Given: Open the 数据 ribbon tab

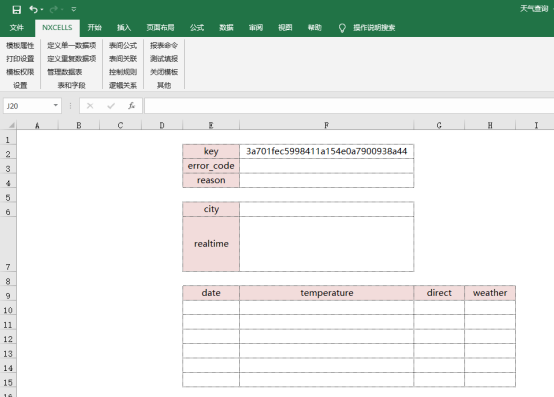Looking at the screenshot, I should coord(226,28).
